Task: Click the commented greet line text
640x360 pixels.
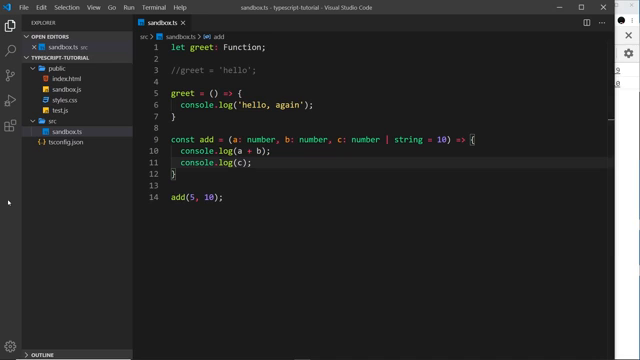Action: 213,70
